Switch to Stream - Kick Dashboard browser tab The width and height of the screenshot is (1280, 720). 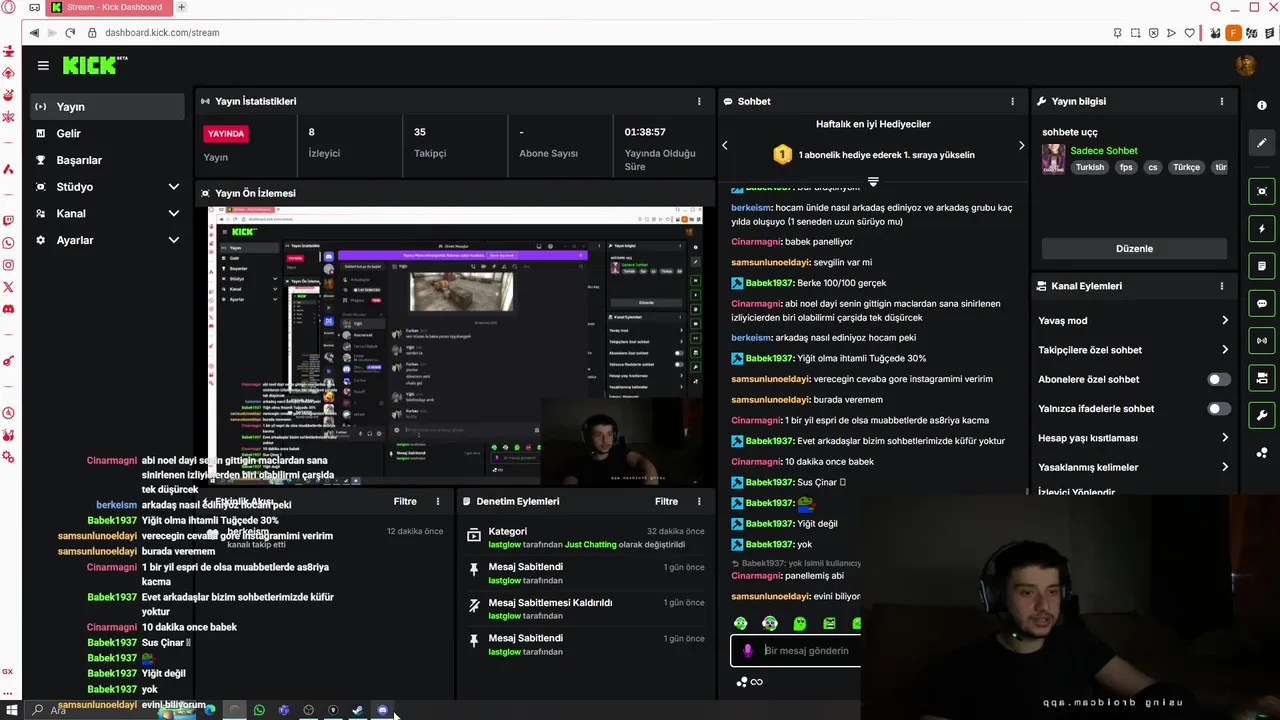pos(110,7)
